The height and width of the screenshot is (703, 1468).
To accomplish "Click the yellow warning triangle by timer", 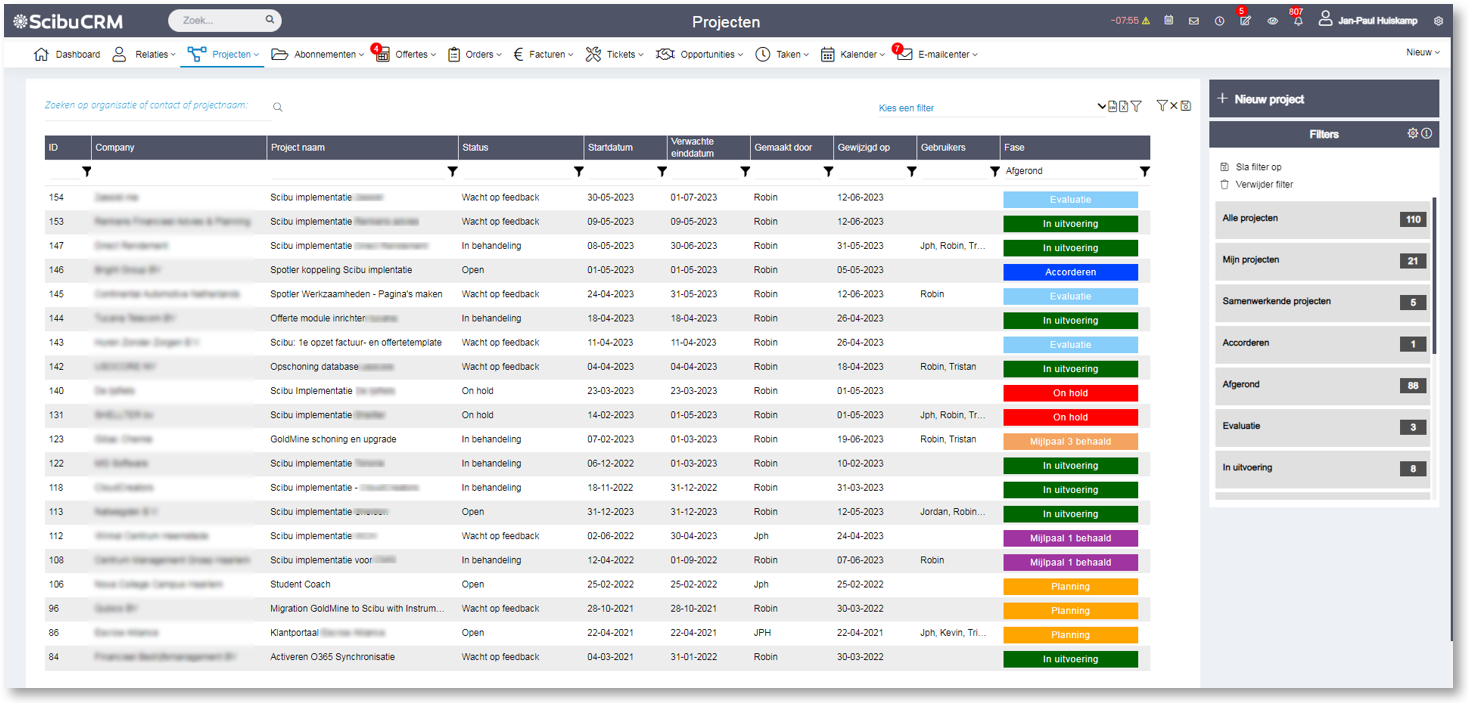I will [1146, 20].
